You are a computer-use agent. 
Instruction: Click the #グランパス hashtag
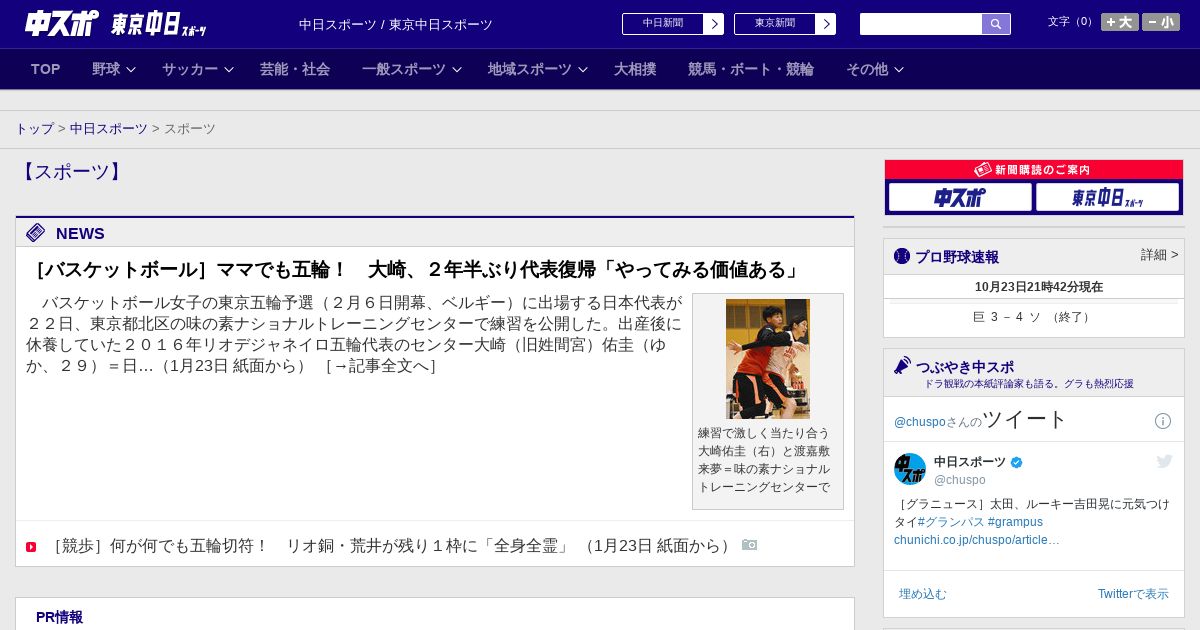(x=950, y=522)
